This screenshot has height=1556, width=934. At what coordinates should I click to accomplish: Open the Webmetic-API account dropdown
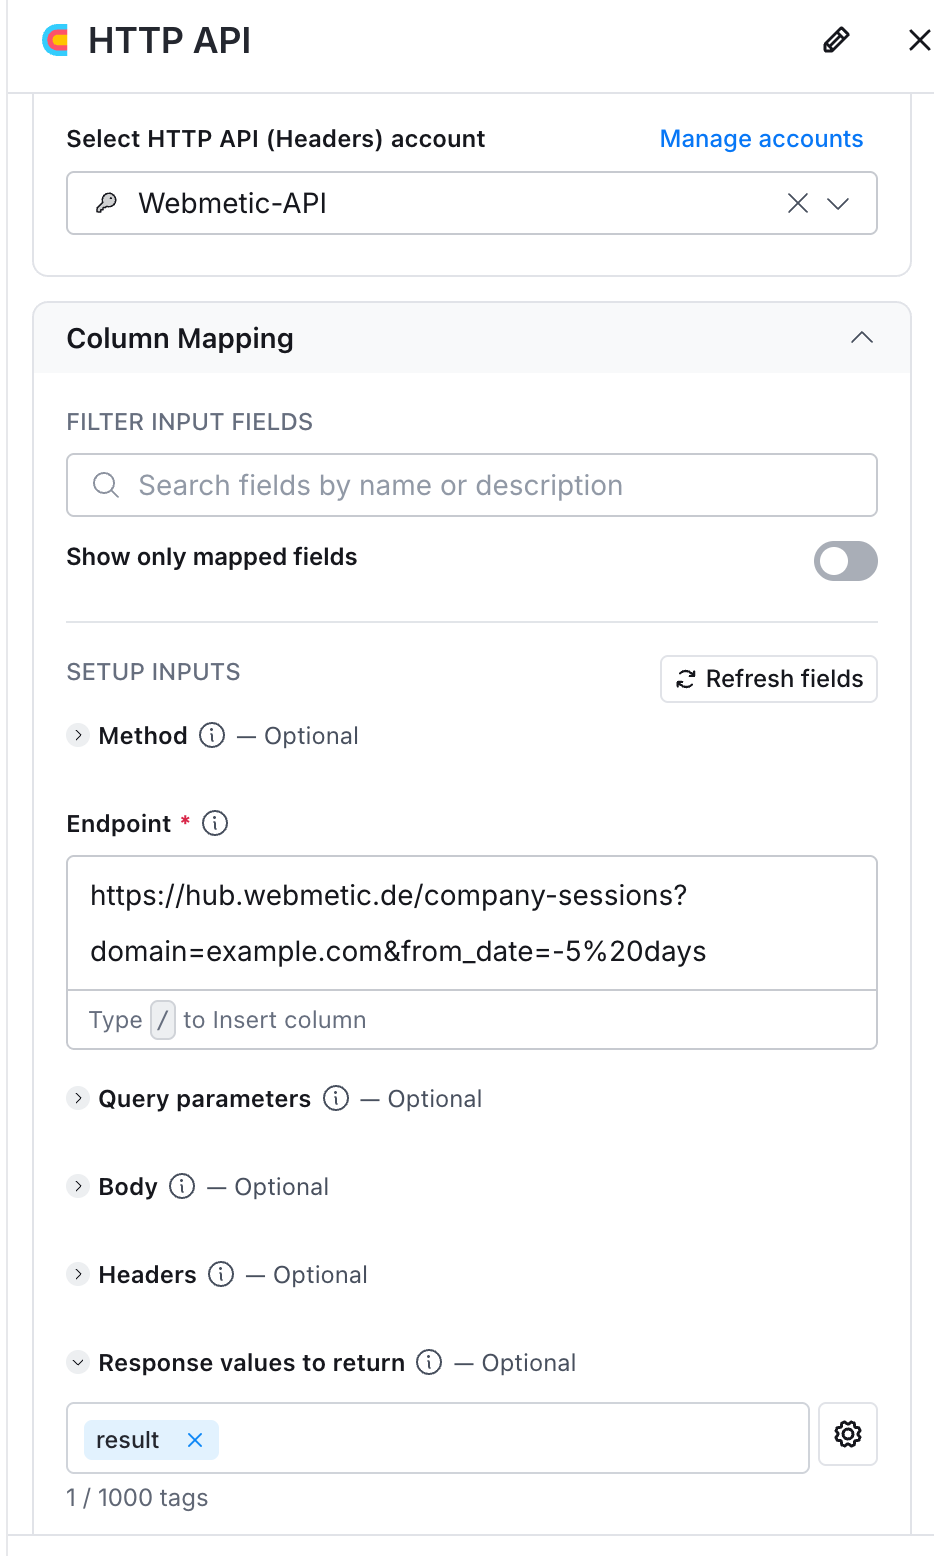(x=838, y=204)
